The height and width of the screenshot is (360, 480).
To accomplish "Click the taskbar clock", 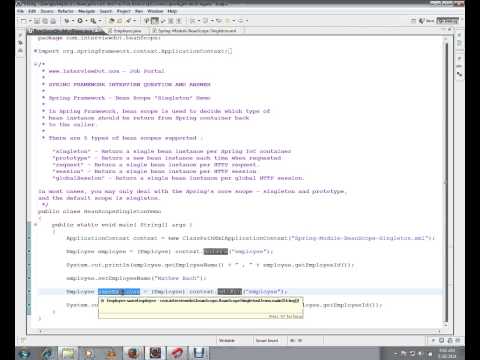I will point(447,353).
